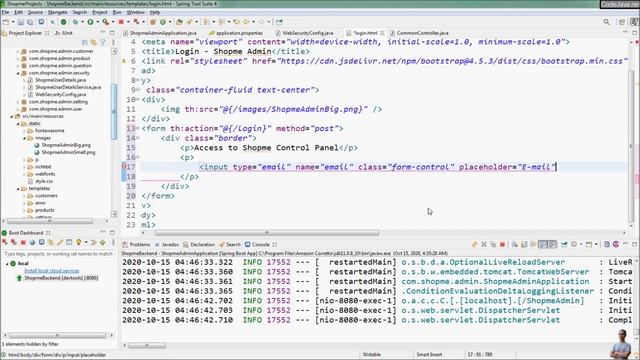Open the File menu
The height and width of the screenshot is (360, 640).
(5, 12)
